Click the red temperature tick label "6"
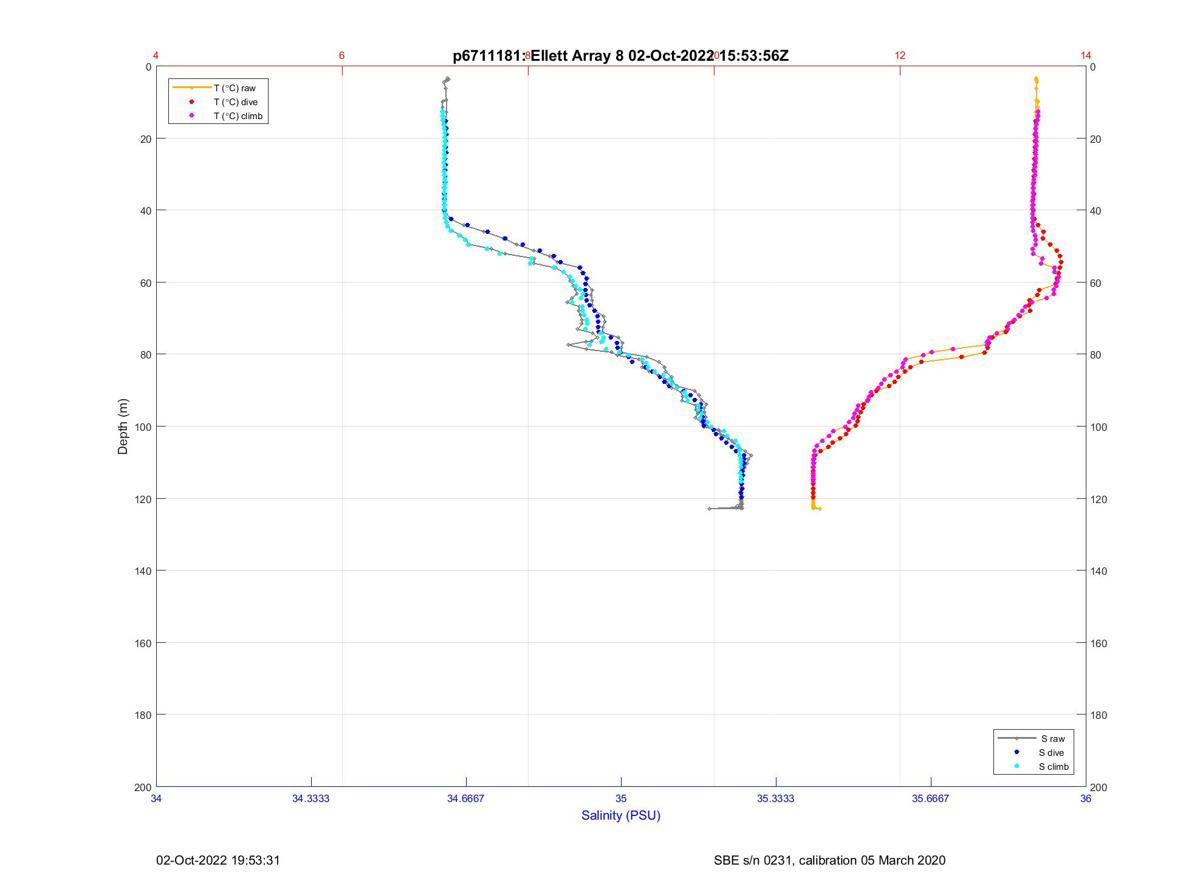The image size is (1200, 885). (x=342, y=55)
